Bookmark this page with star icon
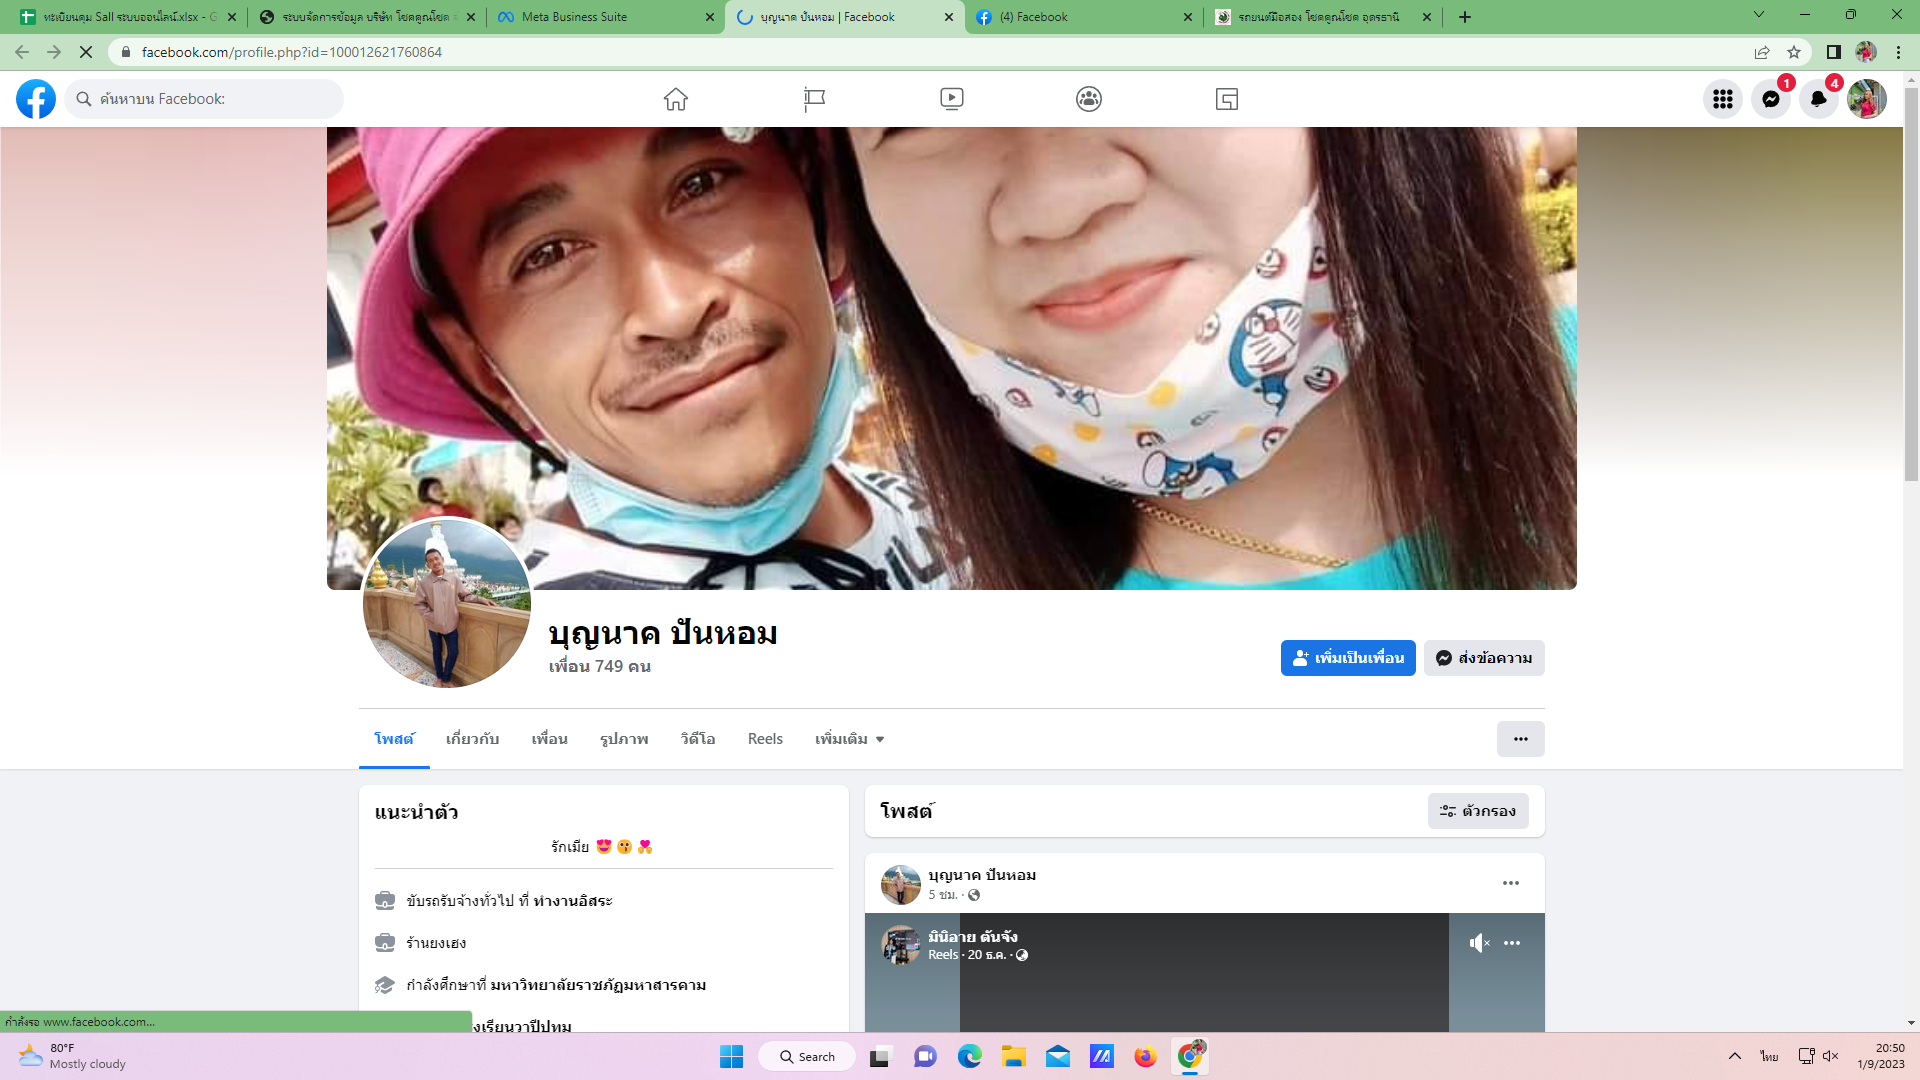 [1794, 52]
